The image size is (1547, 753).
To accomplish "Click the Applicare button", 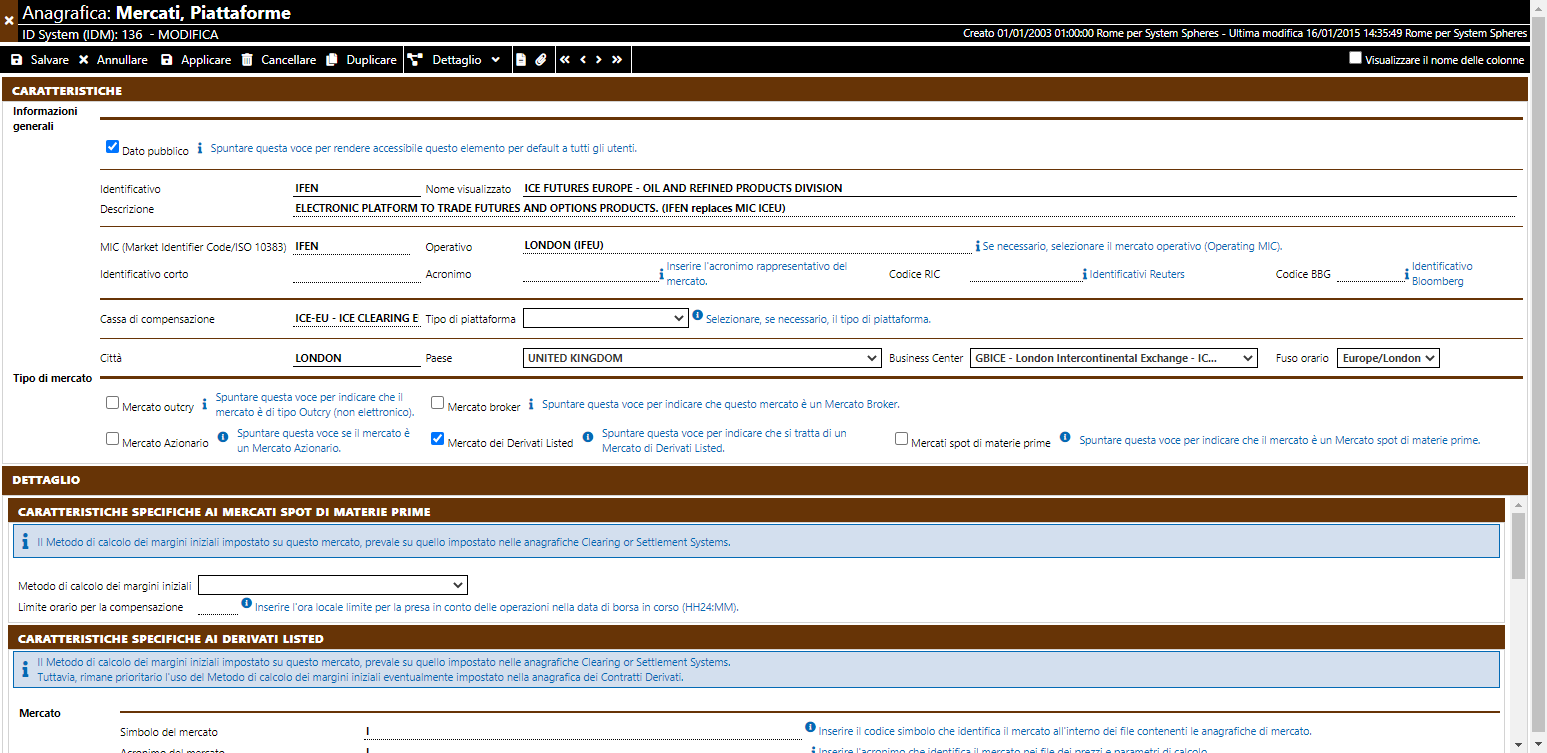I will tap(196, 60).
